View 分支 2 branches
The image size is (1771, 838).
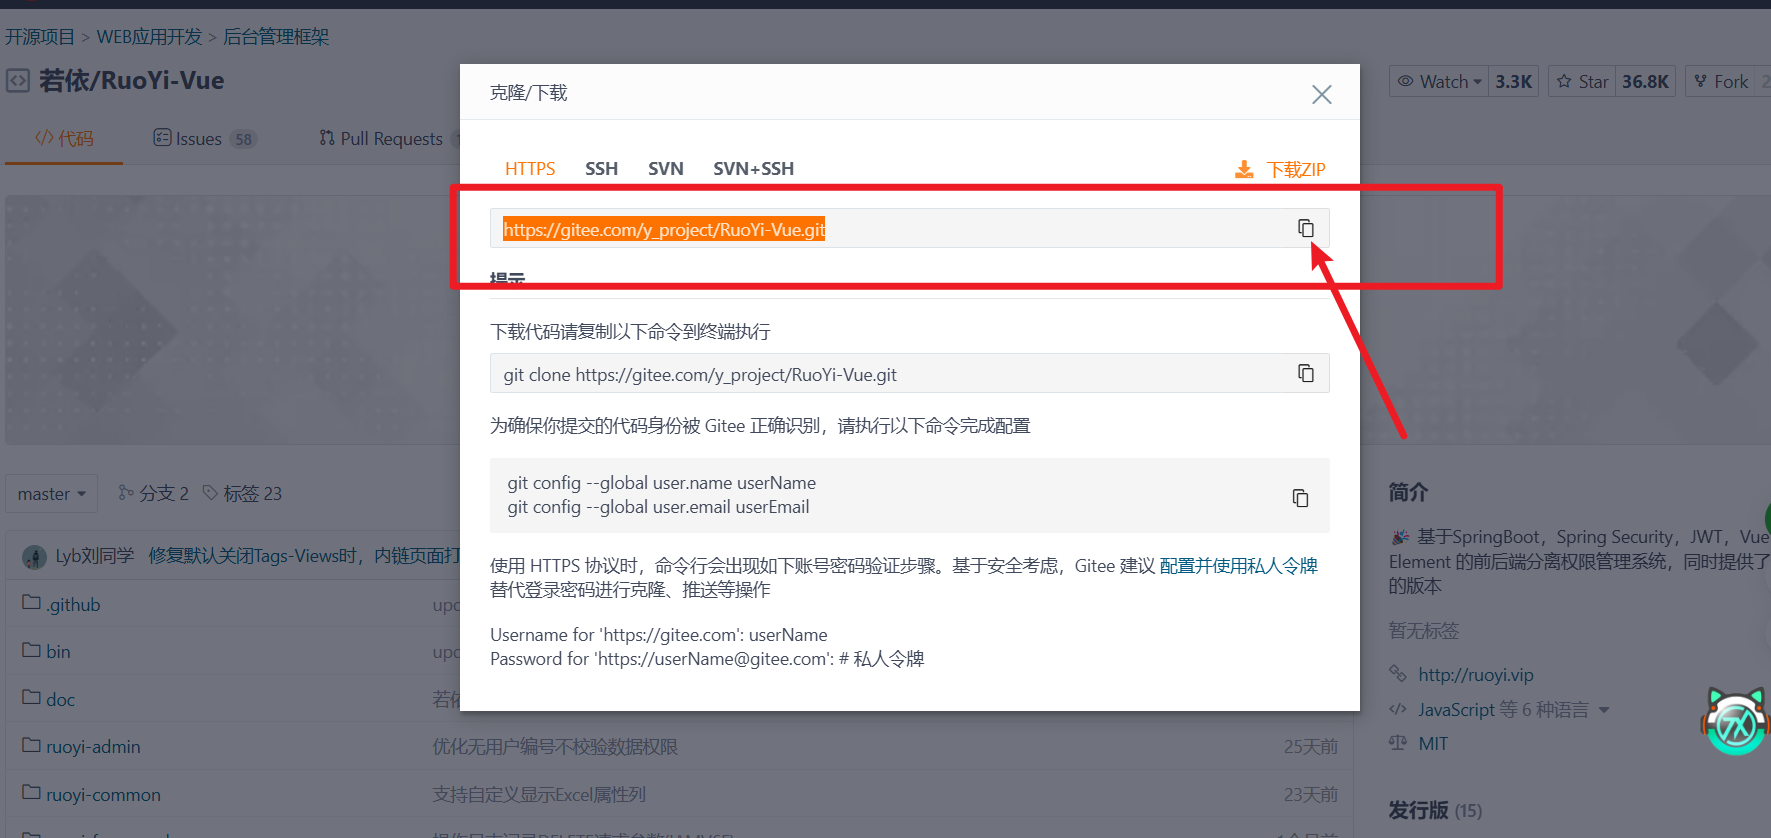point(153,493)
